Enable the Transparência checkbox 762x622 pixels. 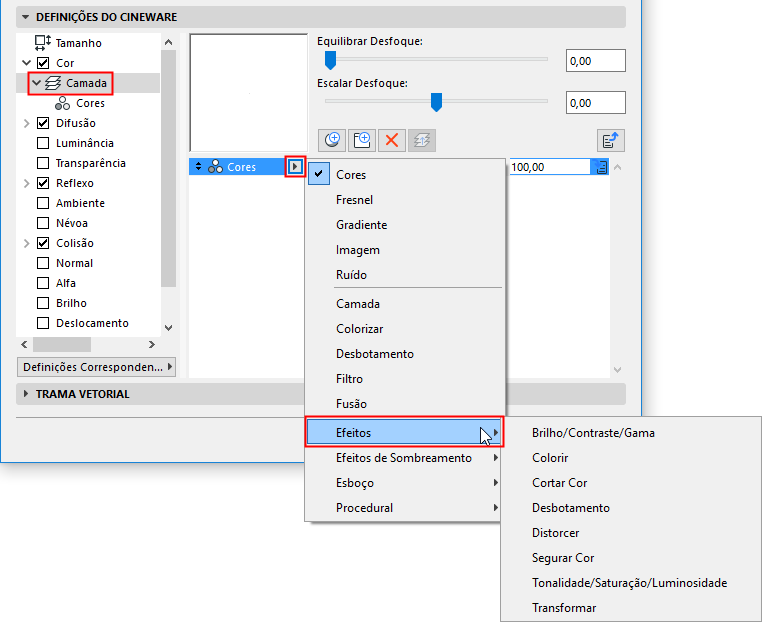click(x=43, y=163)
